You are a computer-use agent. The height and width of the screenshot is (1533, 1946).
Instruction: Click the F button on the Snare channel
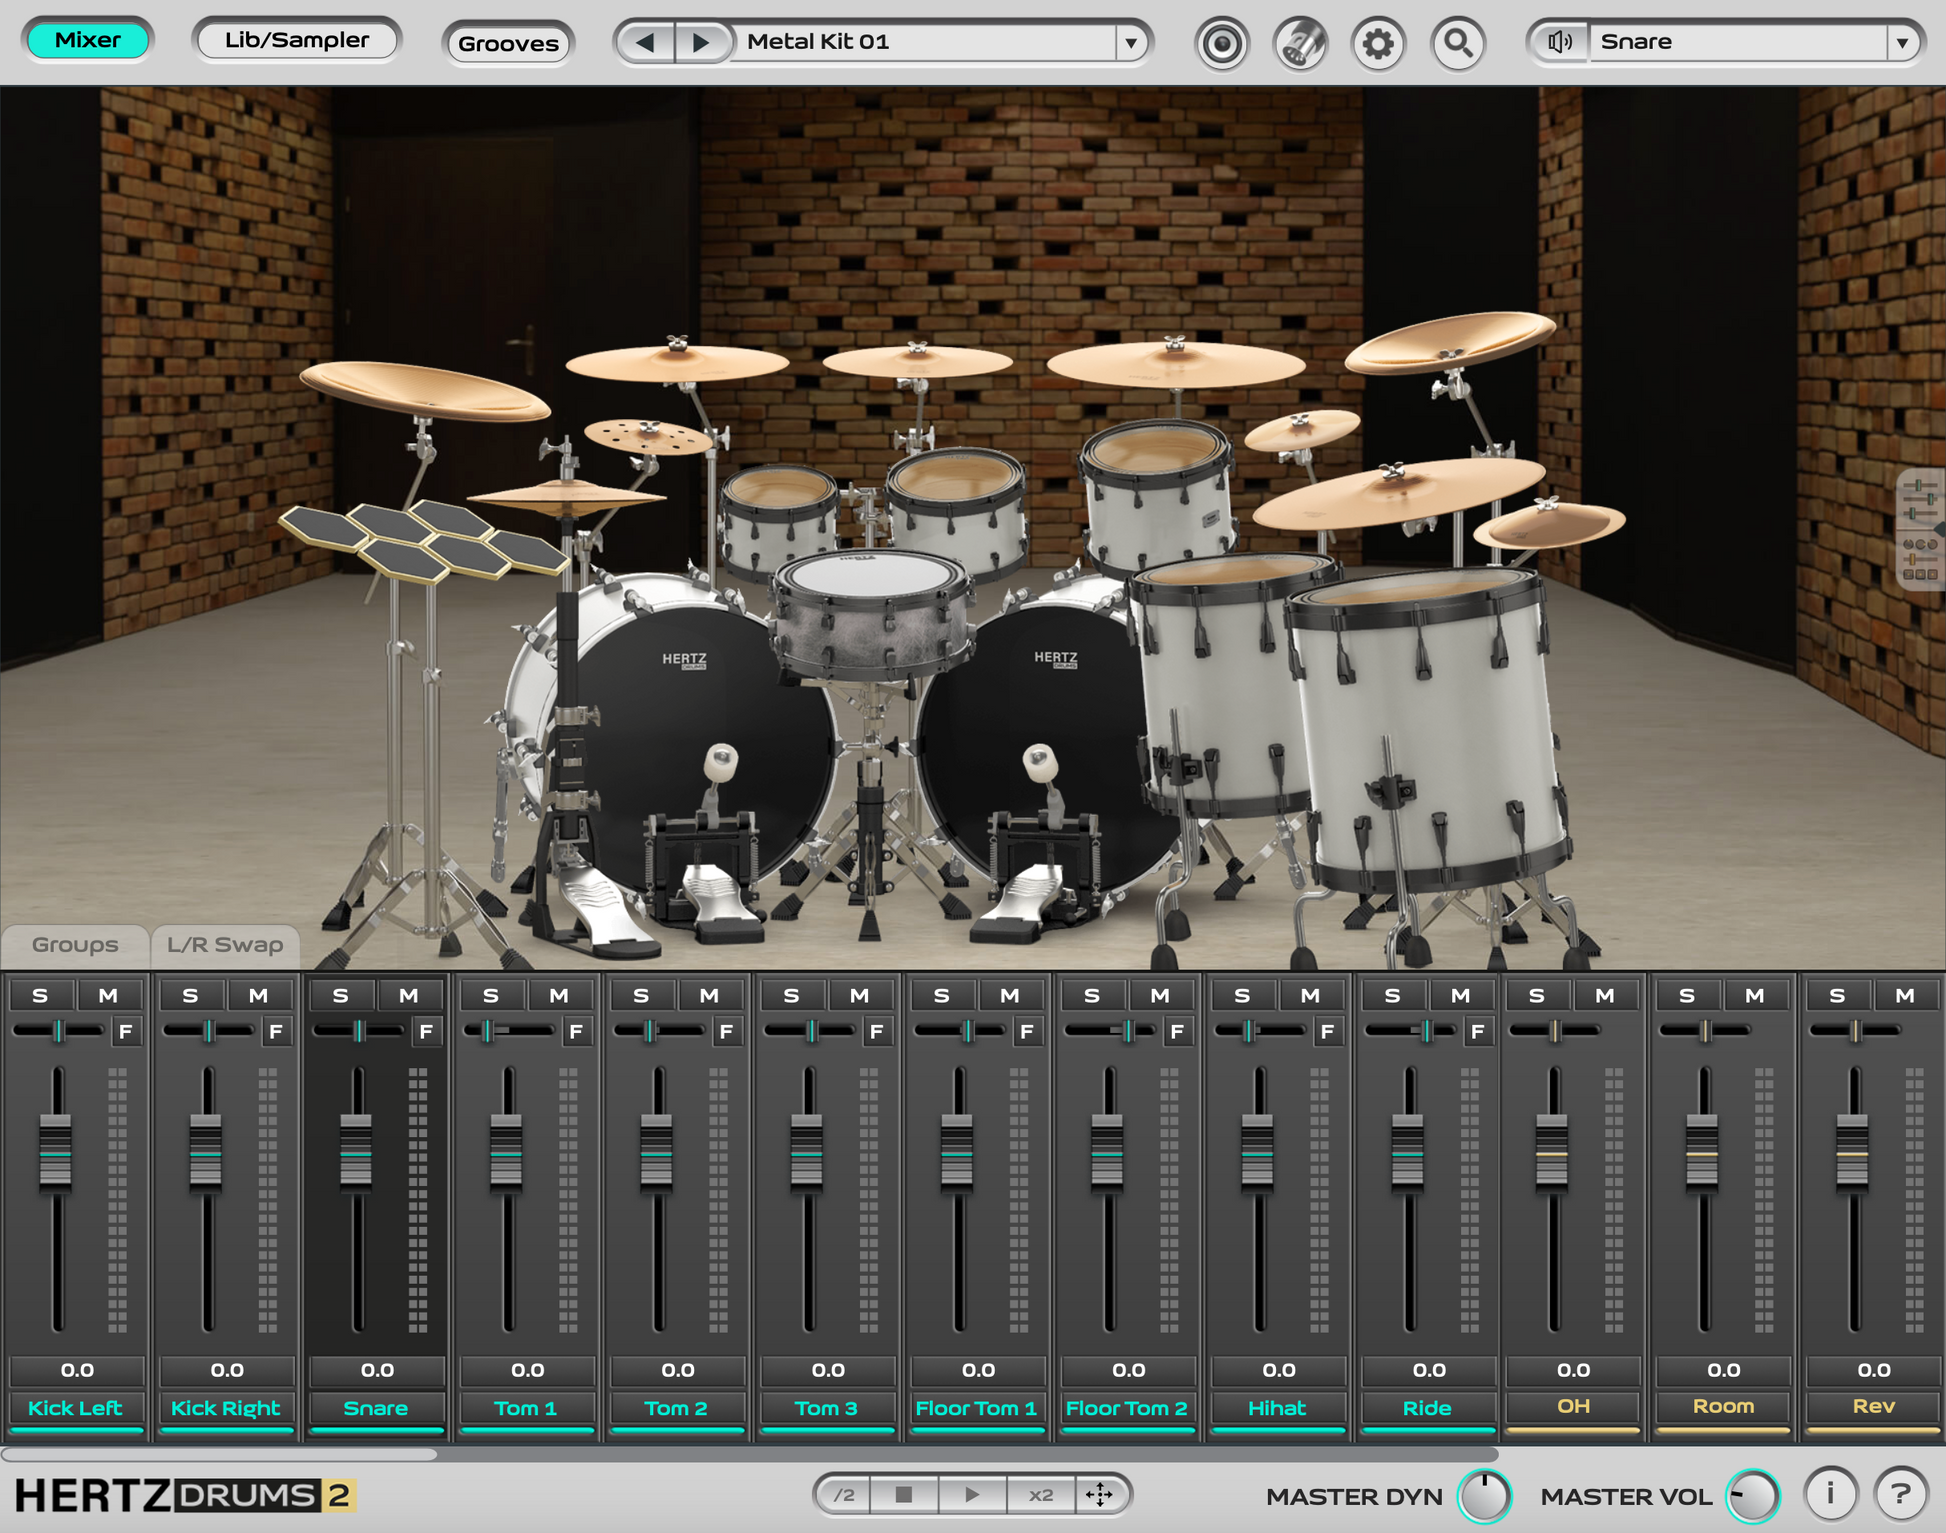(x=427, y=1032)
